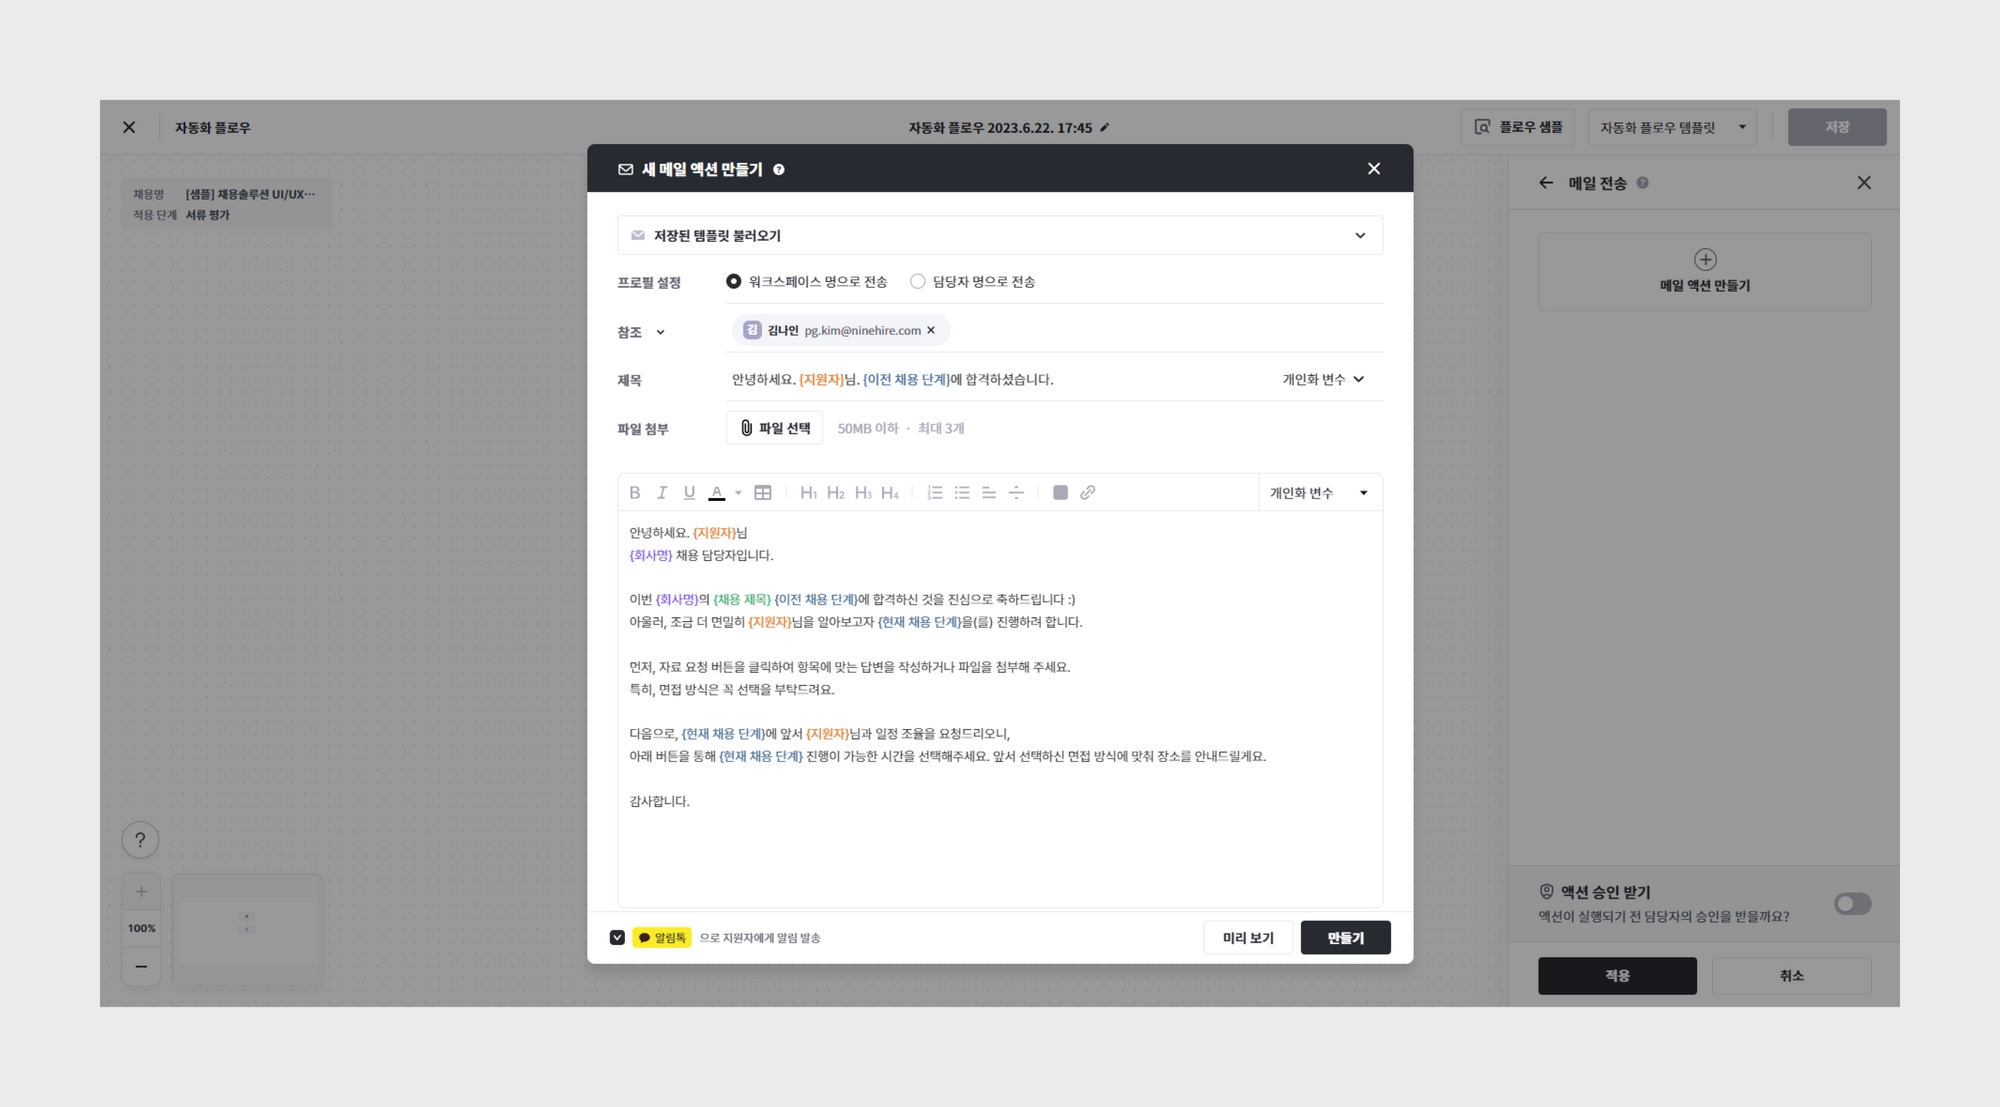Expand 저장된 템플릿 불러오기 dropdown
Image resolution: width=2000 pixels, height=1107 pixels.
(1000, 236)
